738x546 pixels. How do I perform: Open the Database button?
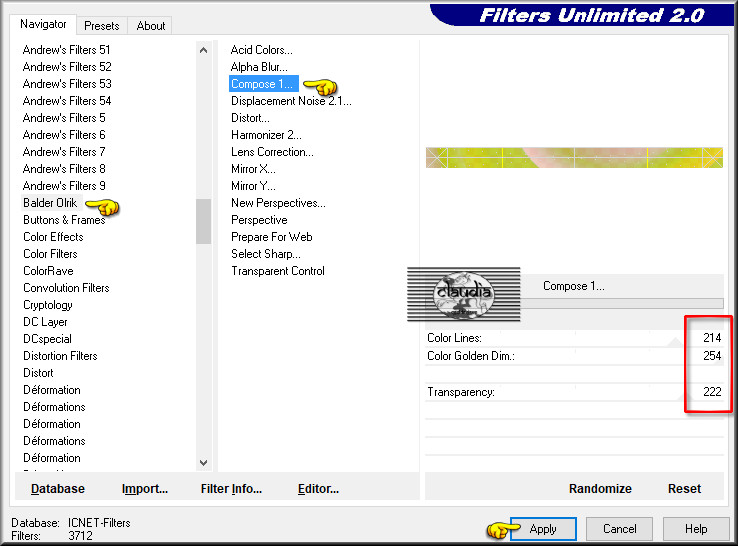pyautogui.click(x=58, y=489)
